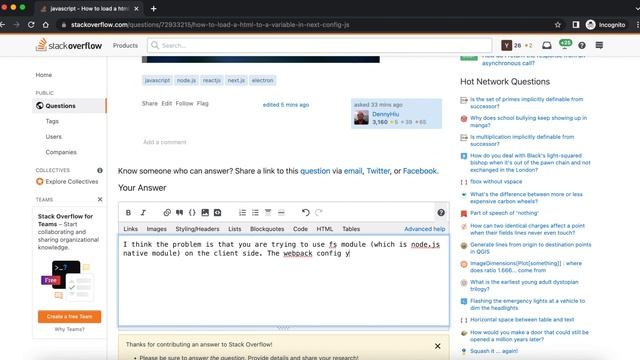Show the Images help tab

157,229
